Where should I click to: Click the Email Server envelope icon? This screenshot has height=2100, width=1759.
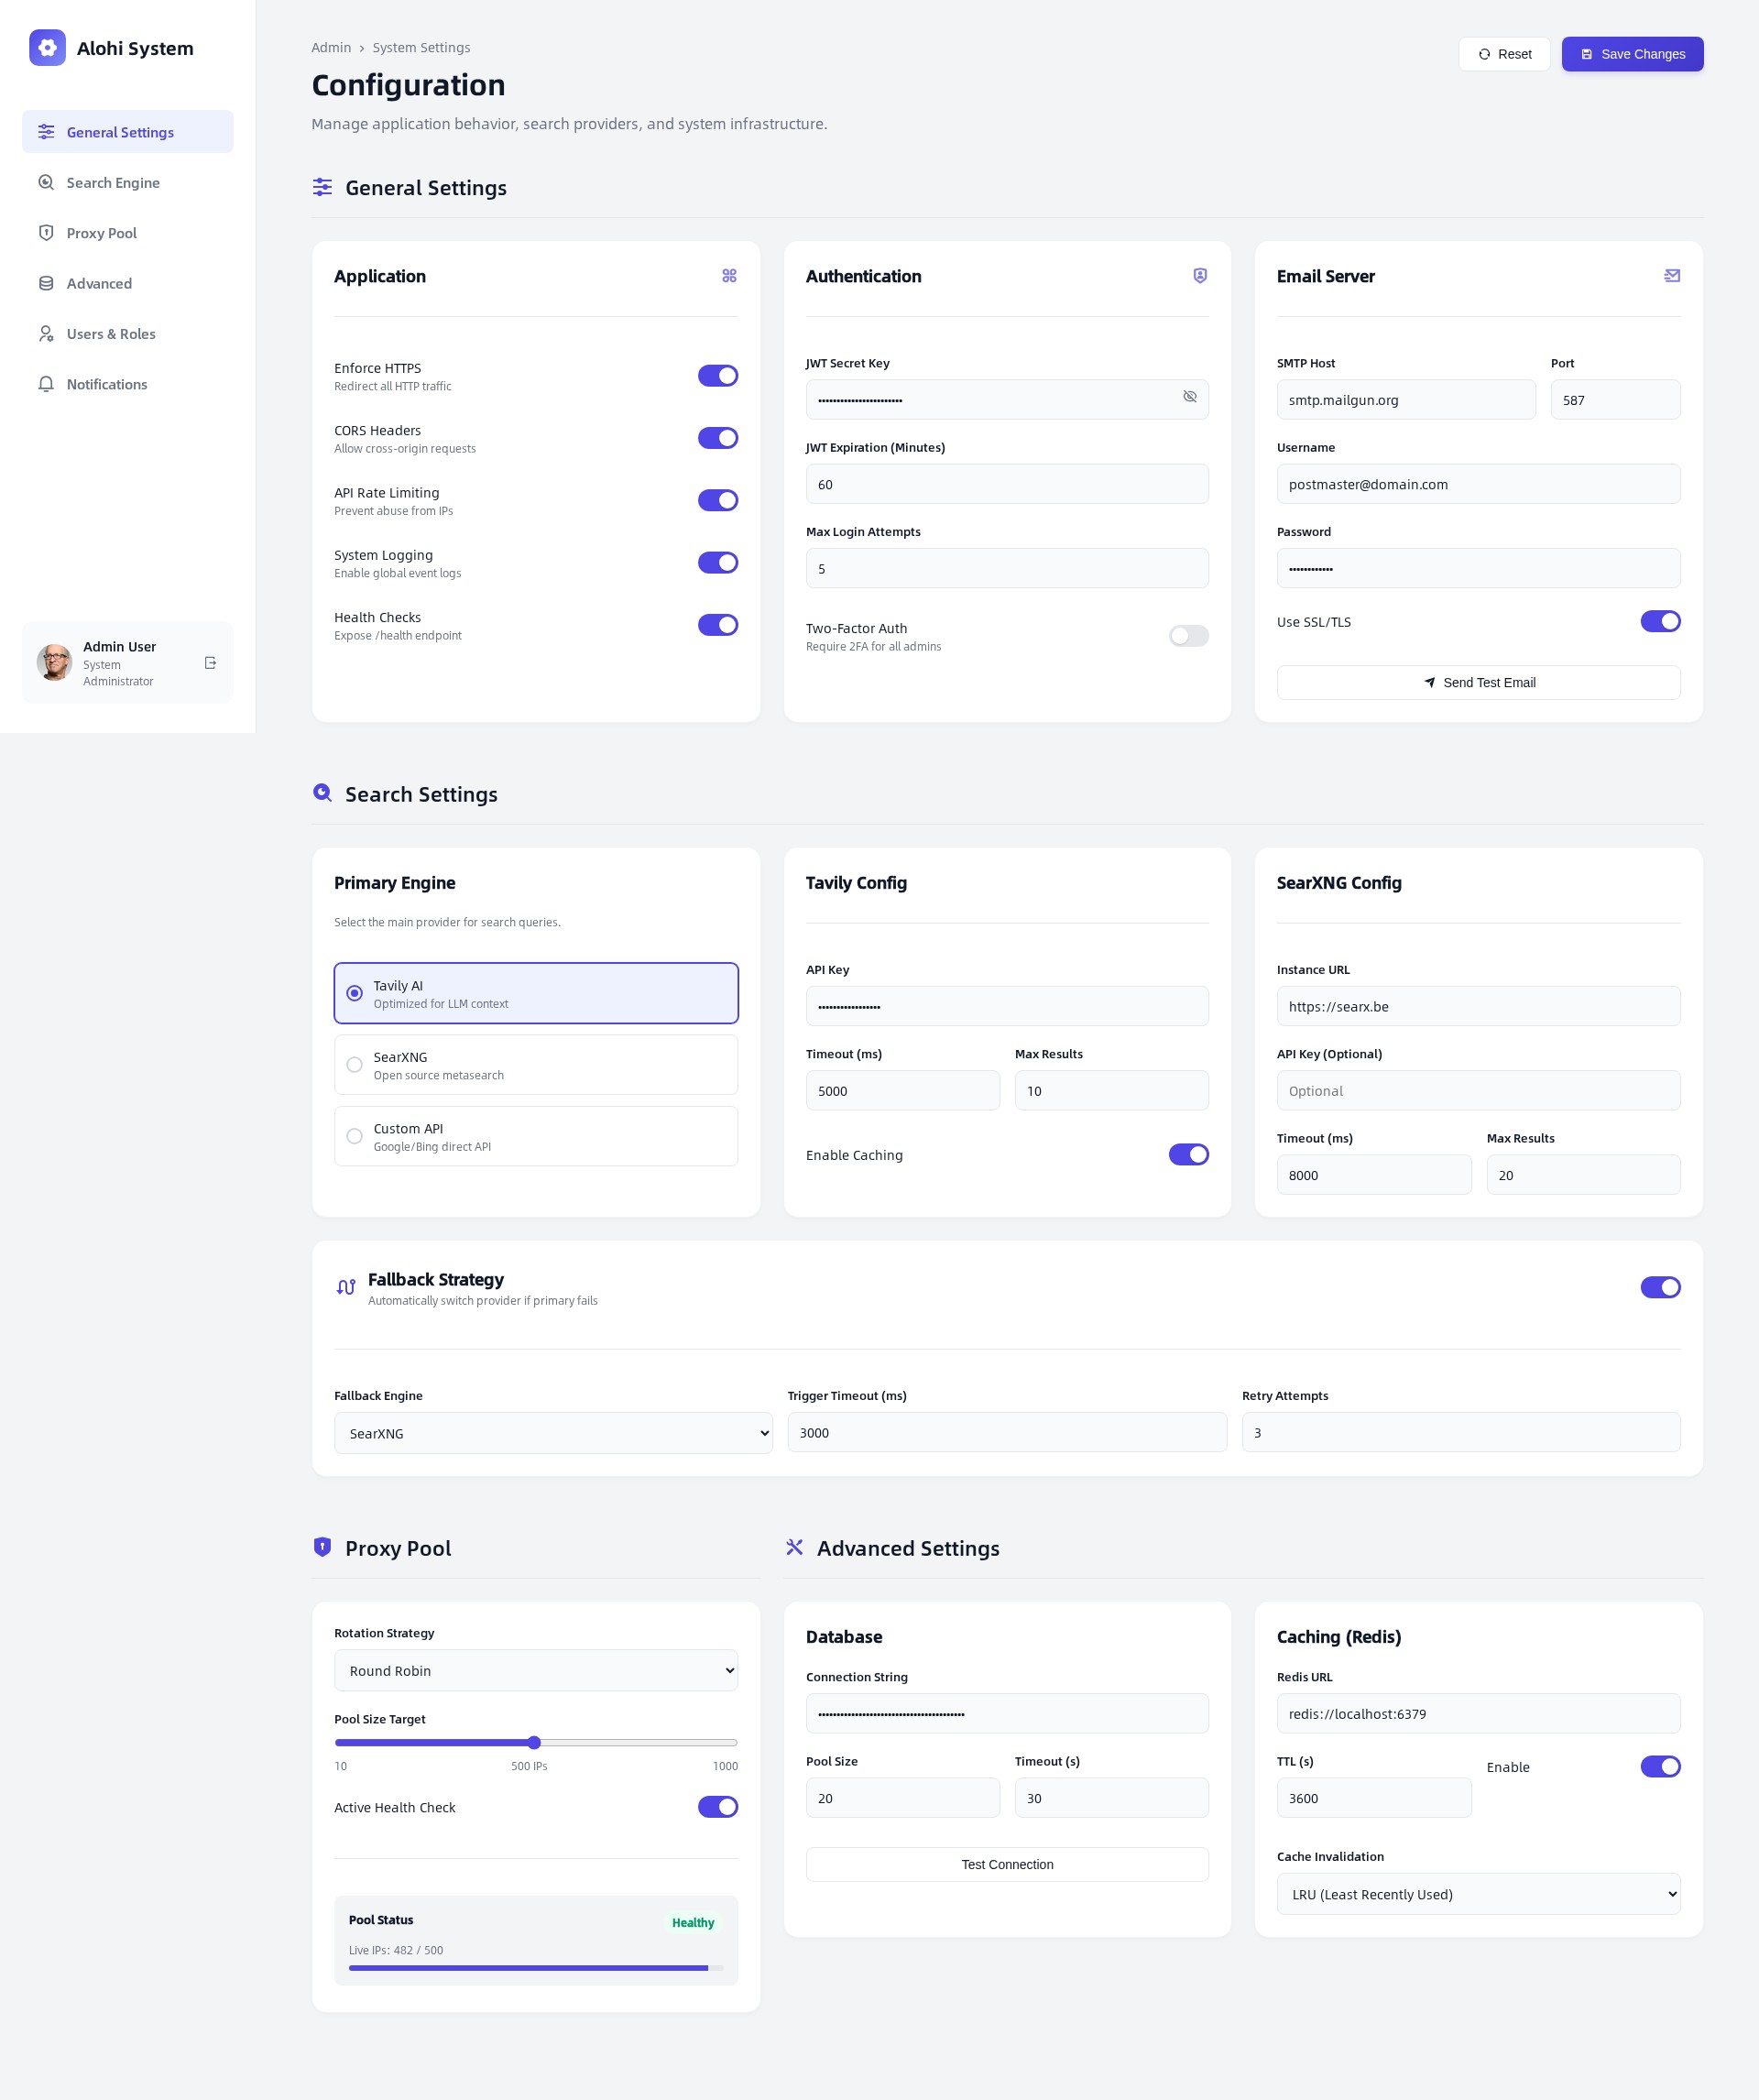(1671, 276)
